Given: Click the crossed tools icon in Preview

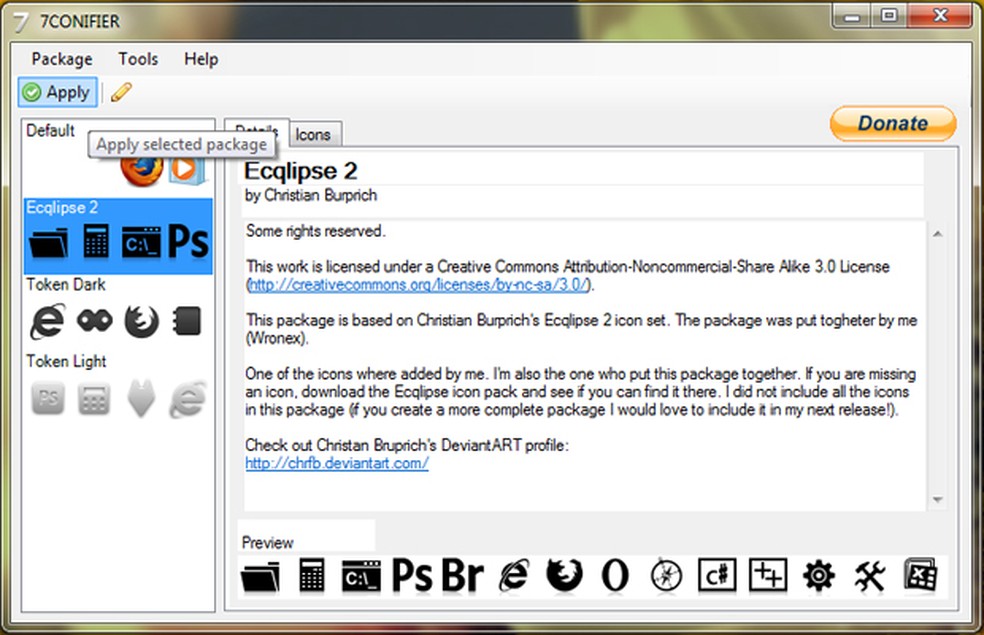Looking at the screenshot, I should coord(870,576).
